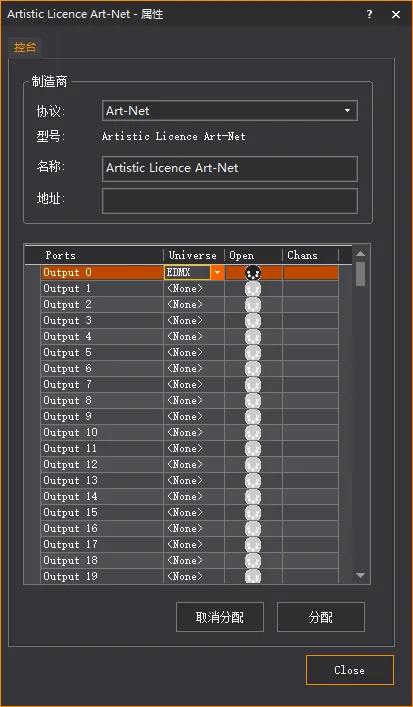Click the scrollbar down arrow in ports list
This screenshot has width=413, height=707.
[x=360, y=575]
